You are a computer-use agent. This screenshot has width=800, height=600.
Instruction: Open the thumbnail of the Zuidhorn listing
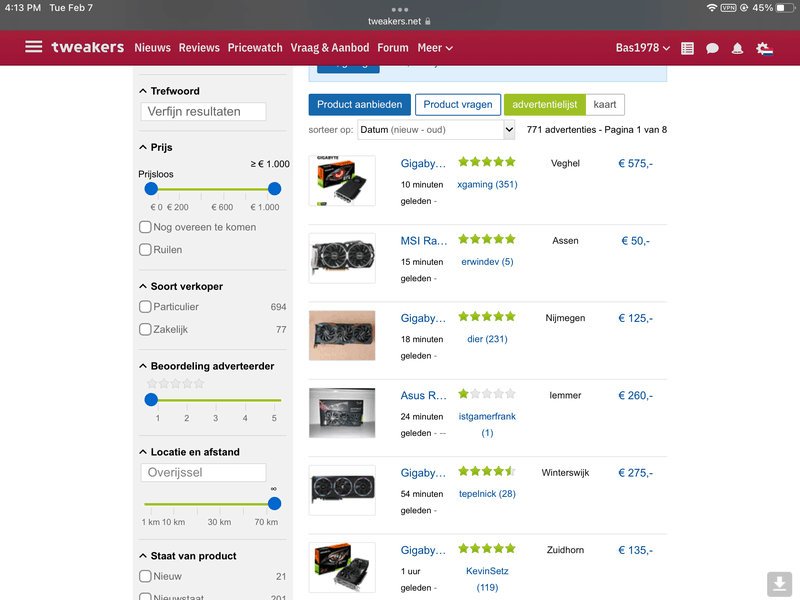(x=342, y=567)
